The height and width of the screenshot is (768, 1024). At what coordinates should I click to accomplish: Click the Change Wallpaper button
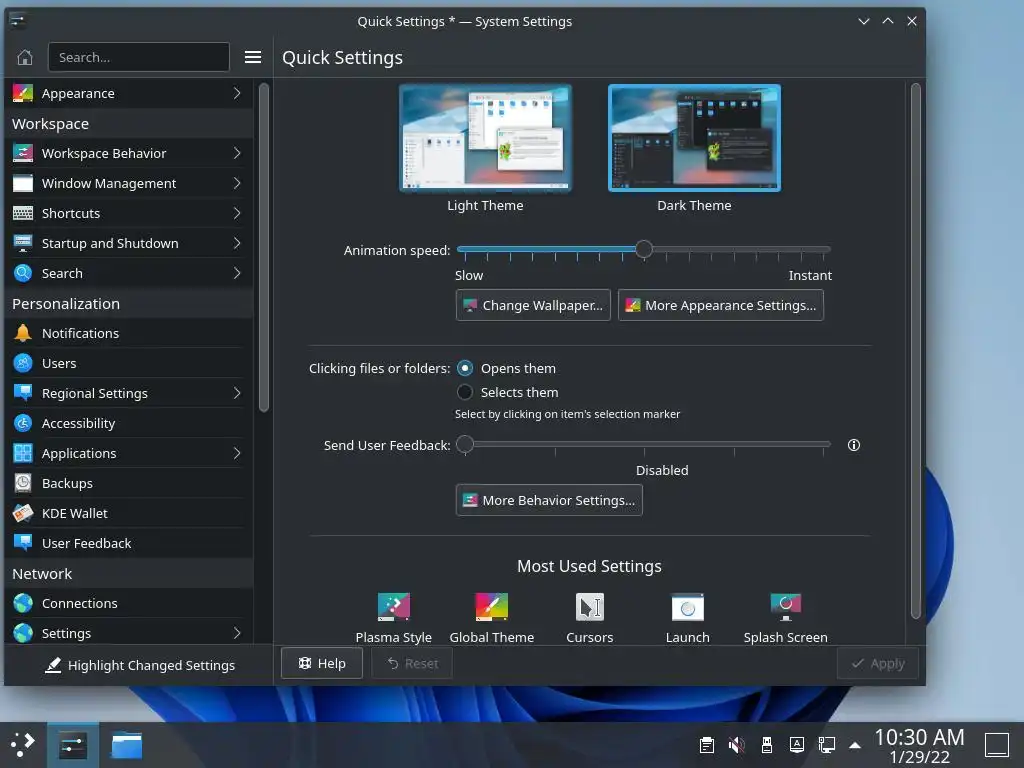point(533,305)
